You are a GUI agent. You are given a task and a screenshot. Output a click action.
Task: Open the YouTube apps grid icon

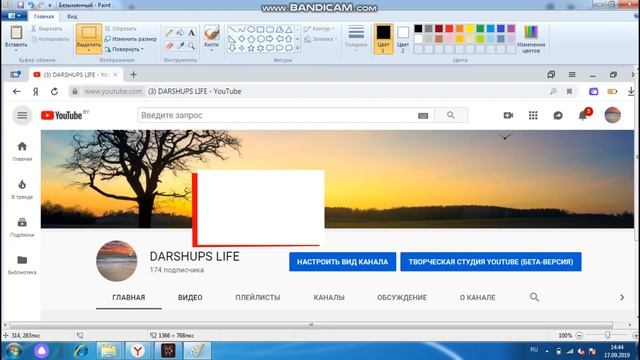click(533, 116)
